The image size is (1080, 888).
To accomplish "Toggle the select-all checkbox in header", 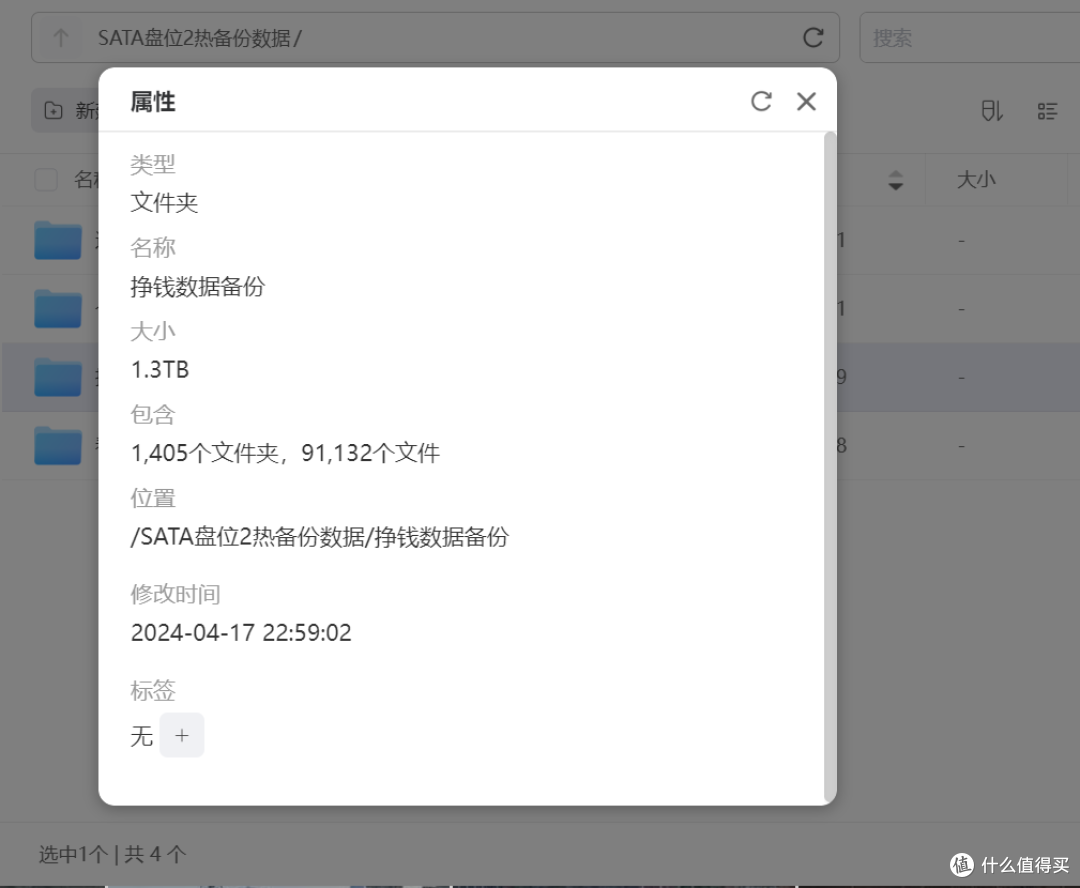I will pos(46,180).
